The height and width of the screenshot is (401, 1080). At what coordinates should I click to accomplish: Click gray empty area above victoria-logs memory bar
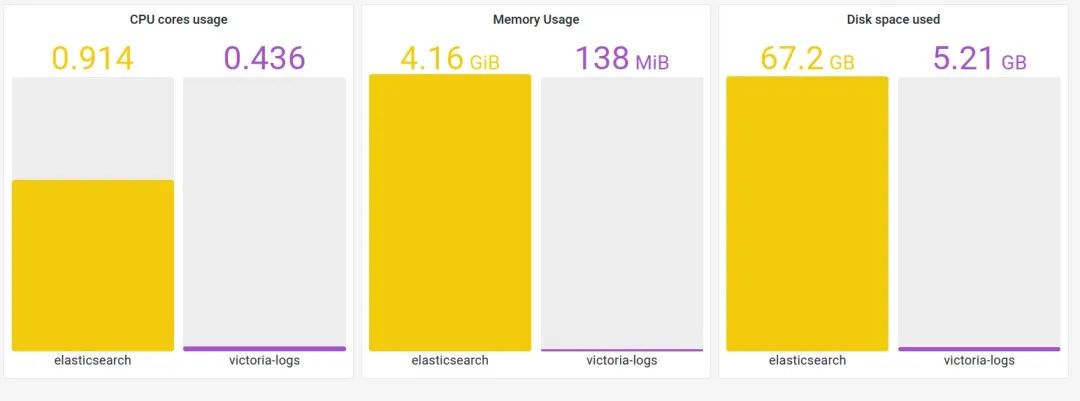(622, 210)
